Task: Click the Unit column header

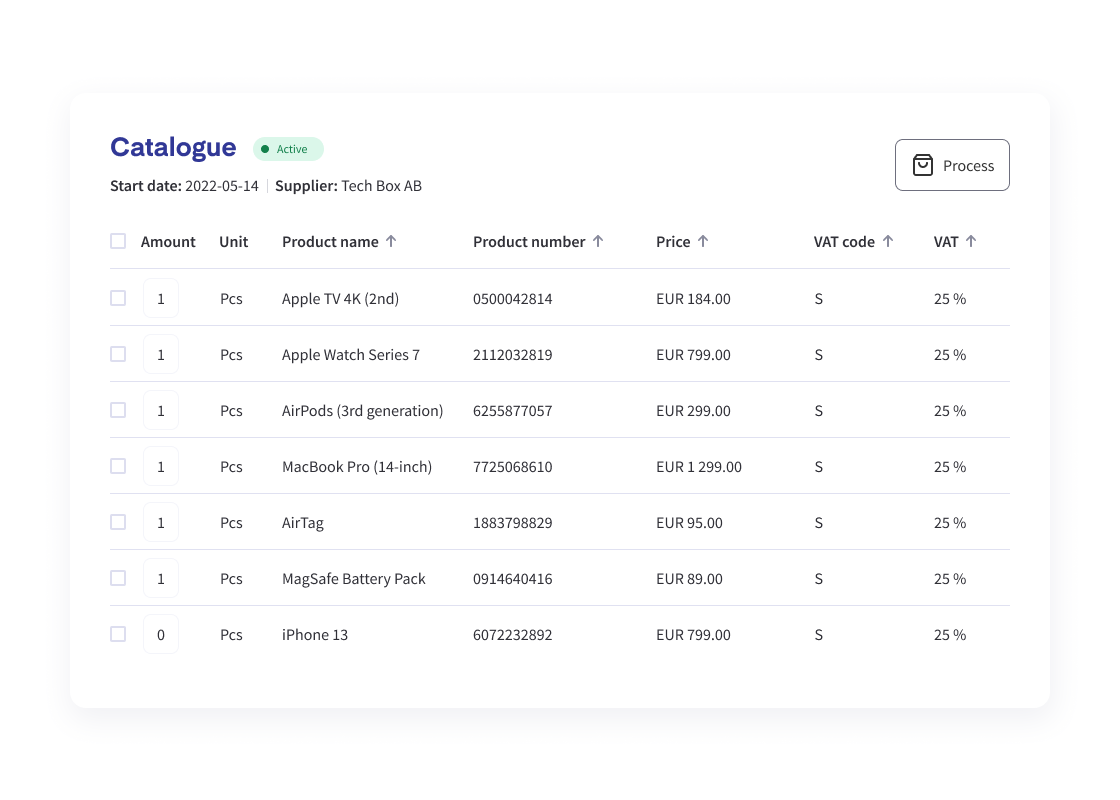Action: pos(234,242)
